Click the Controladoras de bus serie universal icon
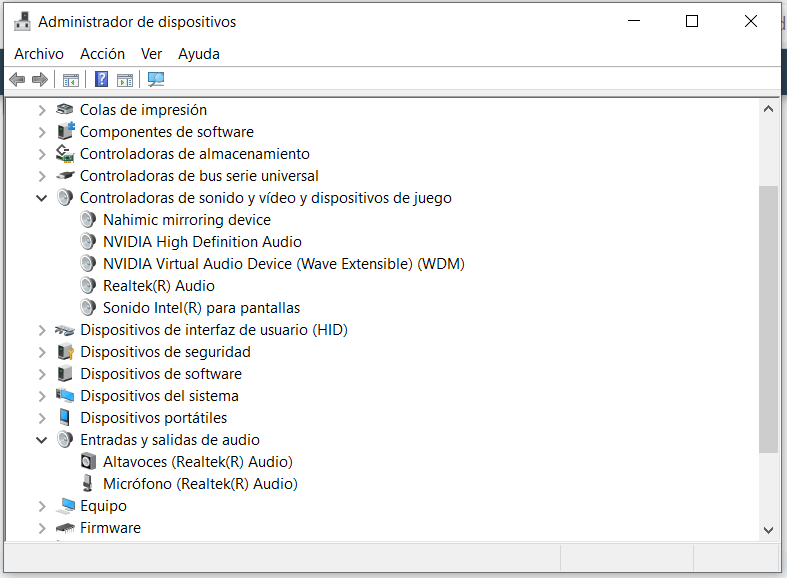 65,176
